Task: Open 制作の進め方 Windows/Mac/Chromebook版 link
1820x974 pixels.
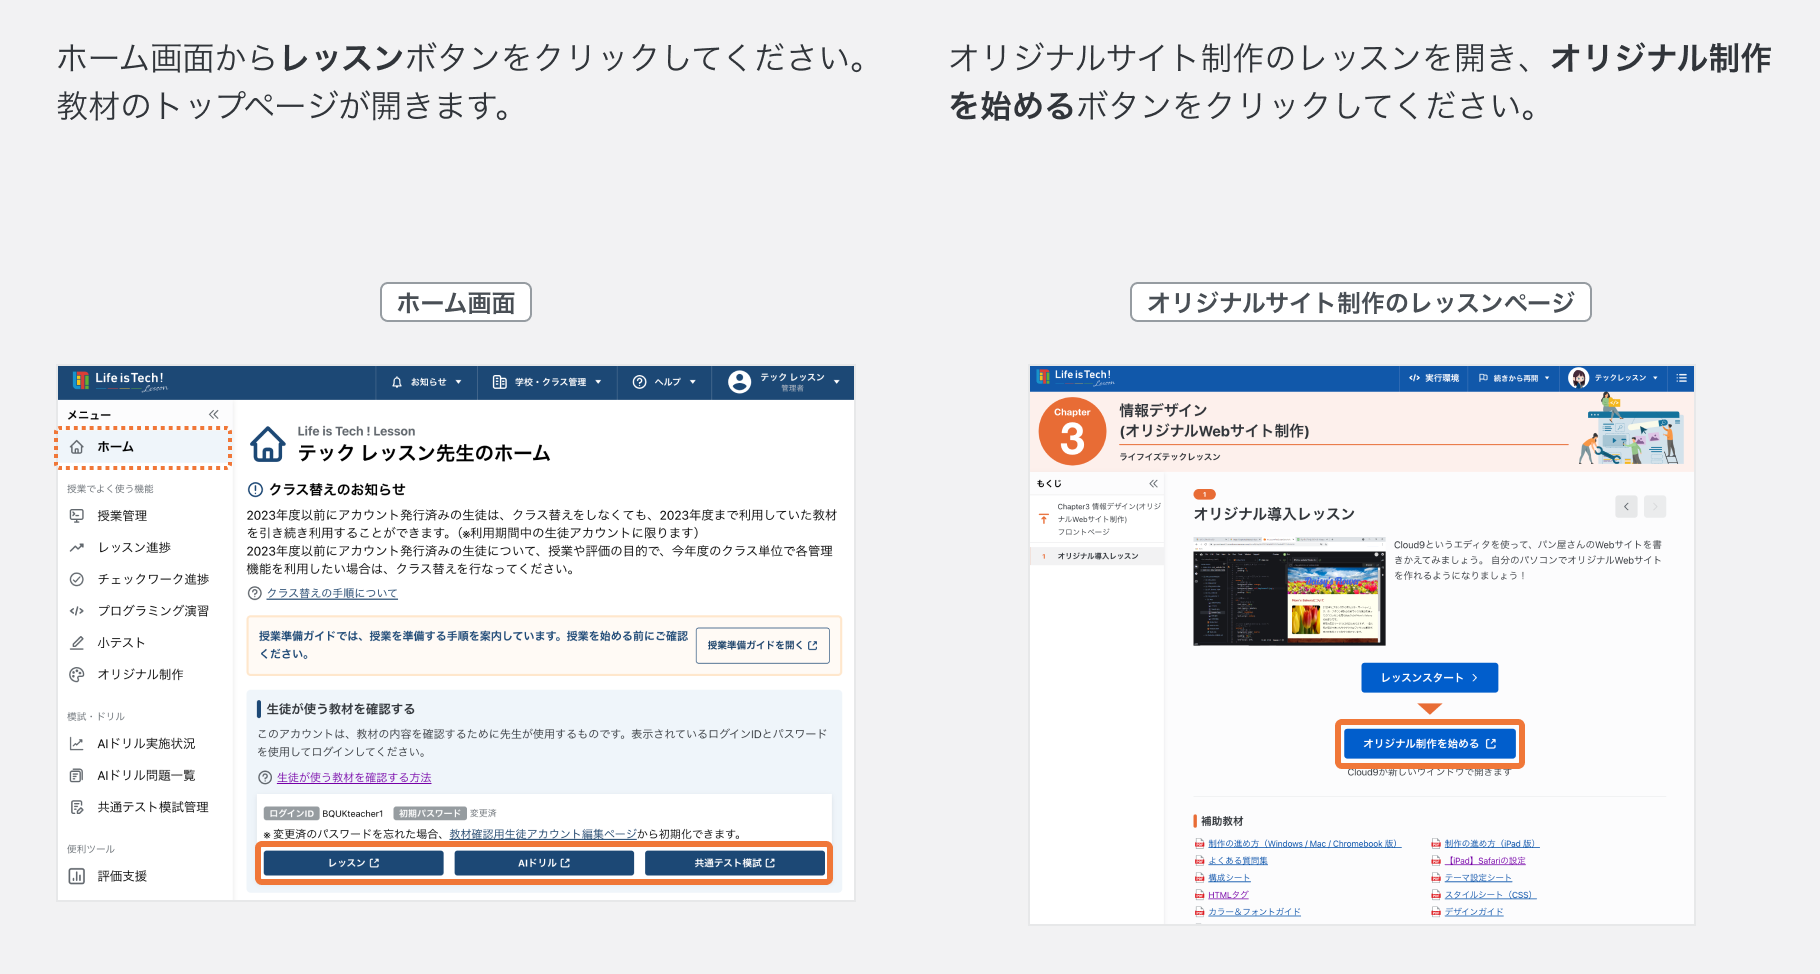Action: click(1305, 844)
